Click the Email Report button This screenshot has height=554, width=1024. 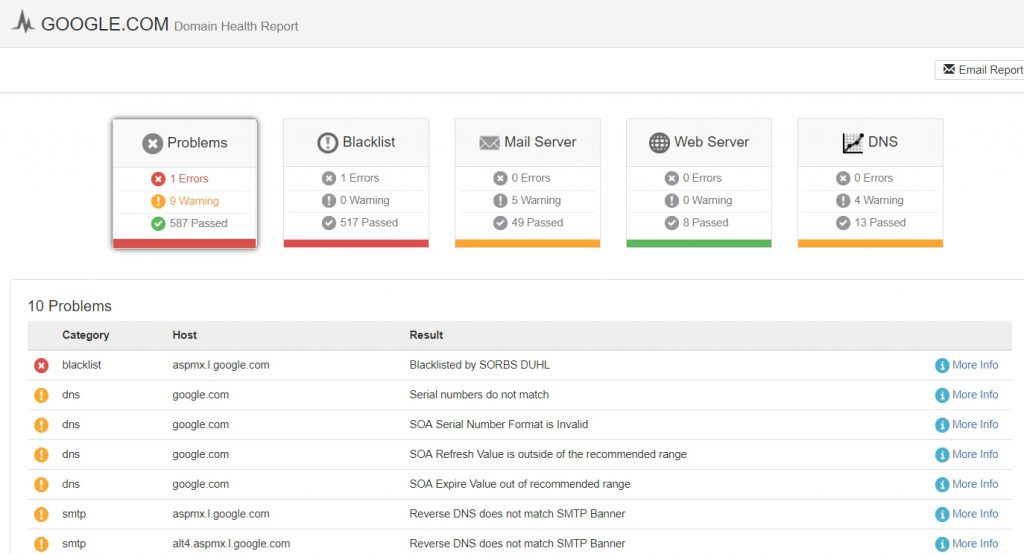point(980,70)
